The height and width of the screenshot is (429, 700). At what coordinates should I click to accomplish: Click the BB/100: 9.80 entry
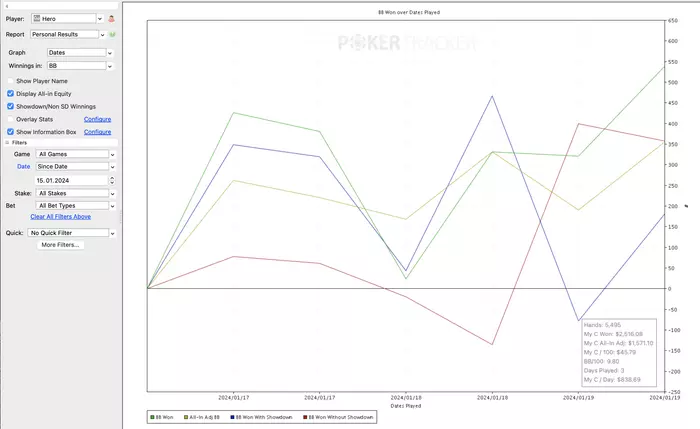(601, 362)
